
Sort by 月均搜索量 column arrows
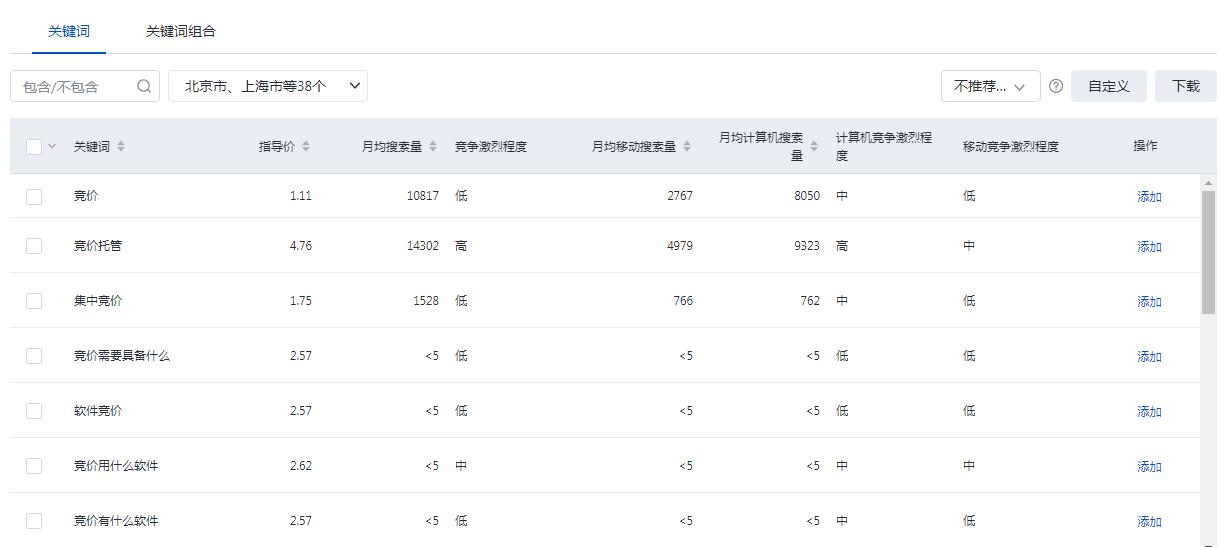coord(433,146)
